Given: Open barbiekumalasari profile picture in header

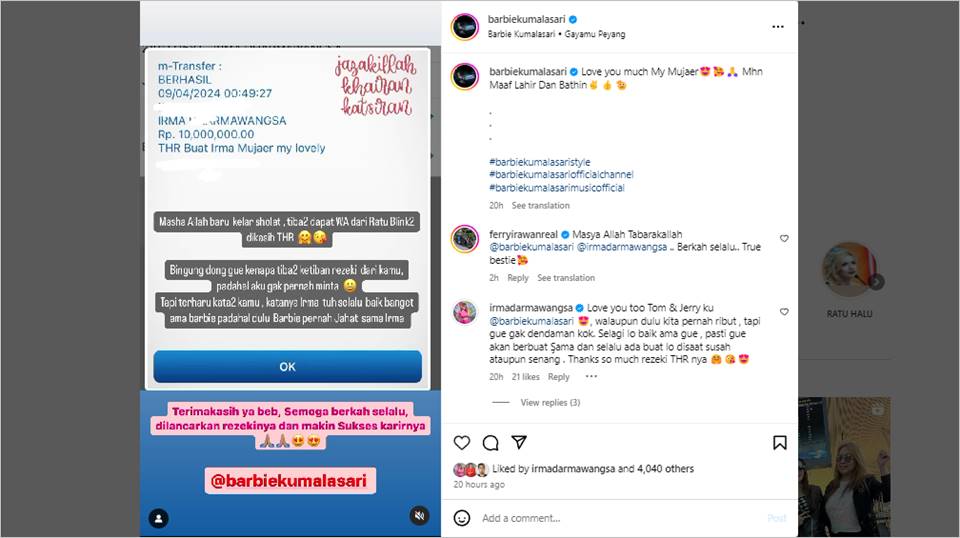Looking at the screenshot, I should 465,27.
